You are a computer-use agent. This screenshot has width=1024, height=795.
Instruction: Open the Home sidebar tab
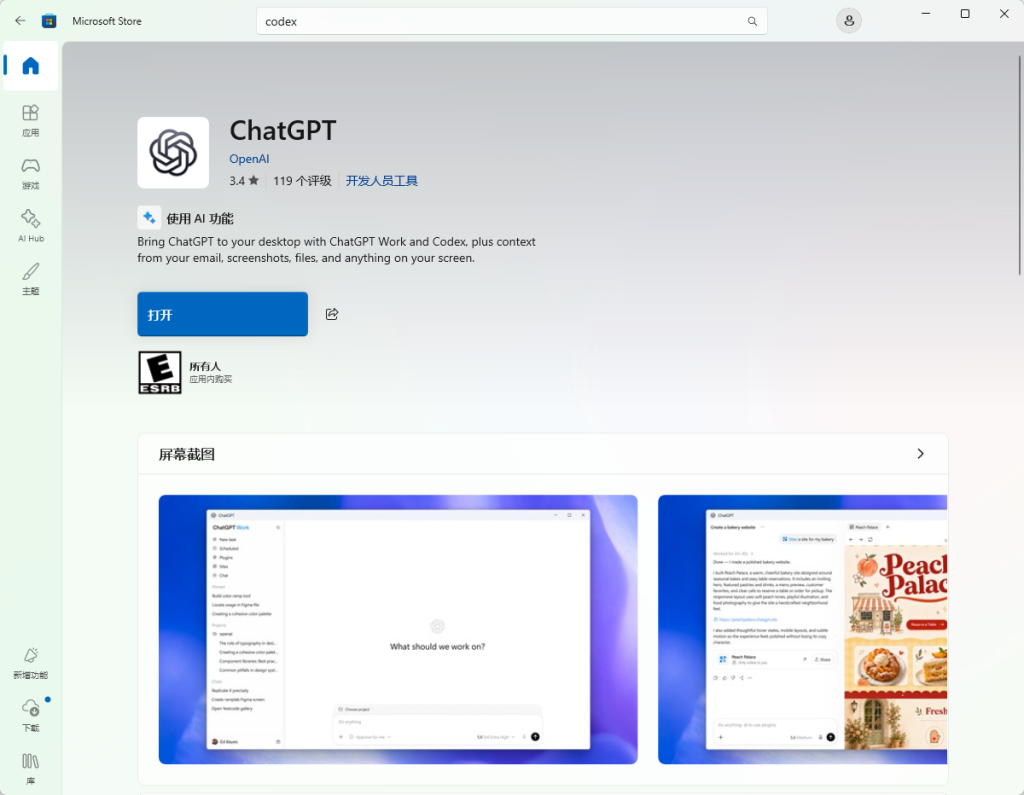(x=31, y=65)
